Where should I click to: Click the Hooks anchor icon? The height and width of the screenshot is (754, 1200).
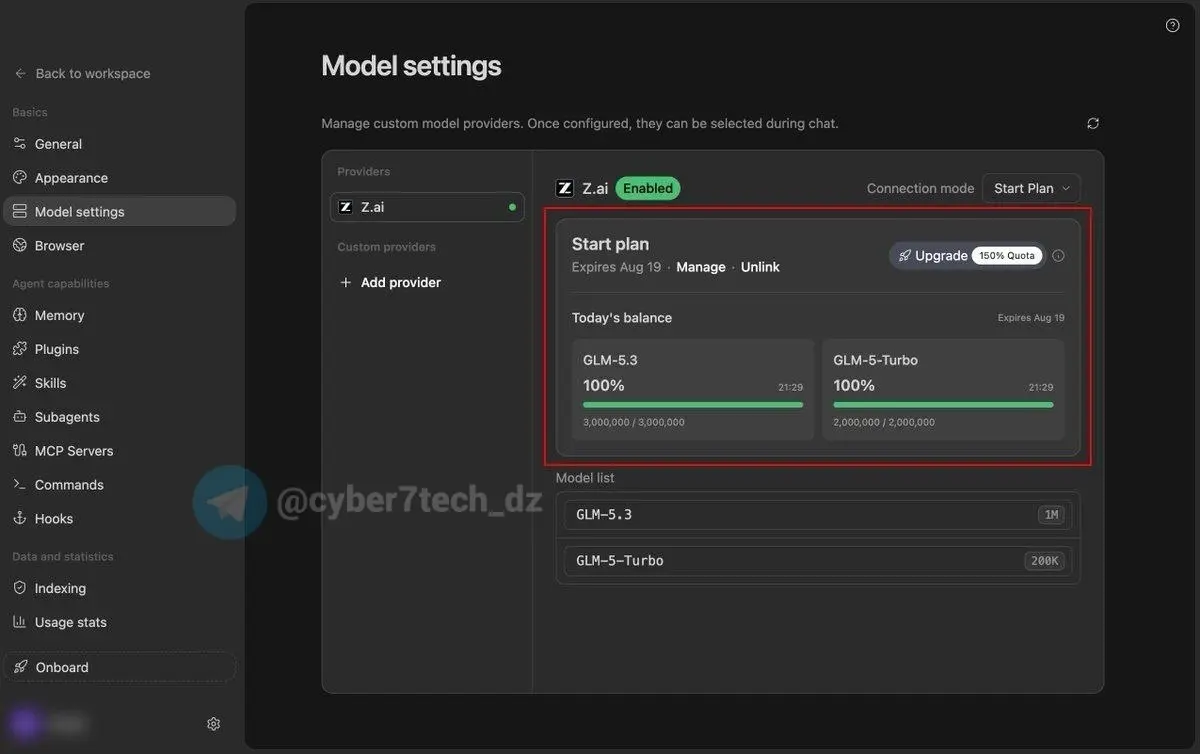click(20, 519)
